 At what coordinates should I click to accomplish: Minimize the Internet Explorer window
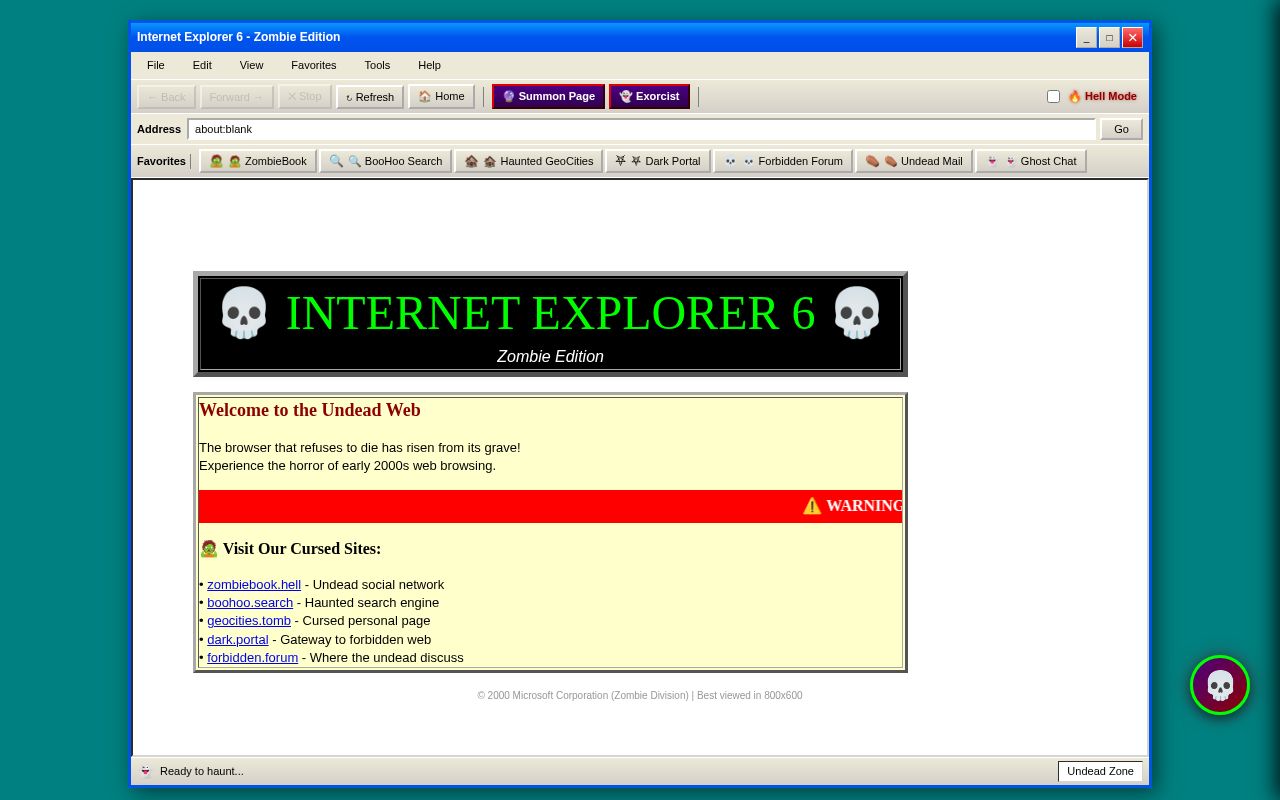tap(1086, 38)
